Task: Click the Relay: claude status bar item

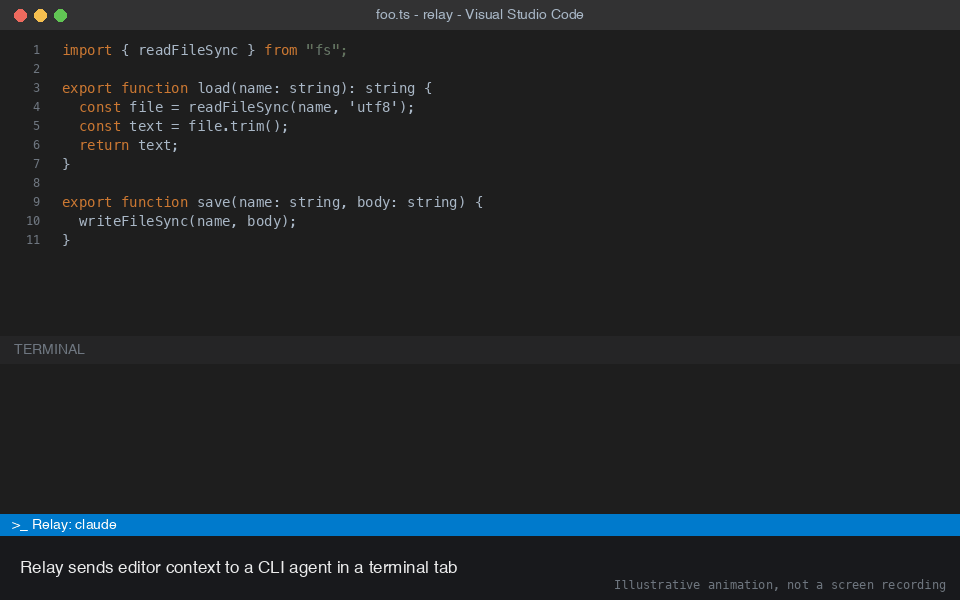Action: (x=64, y=525)
